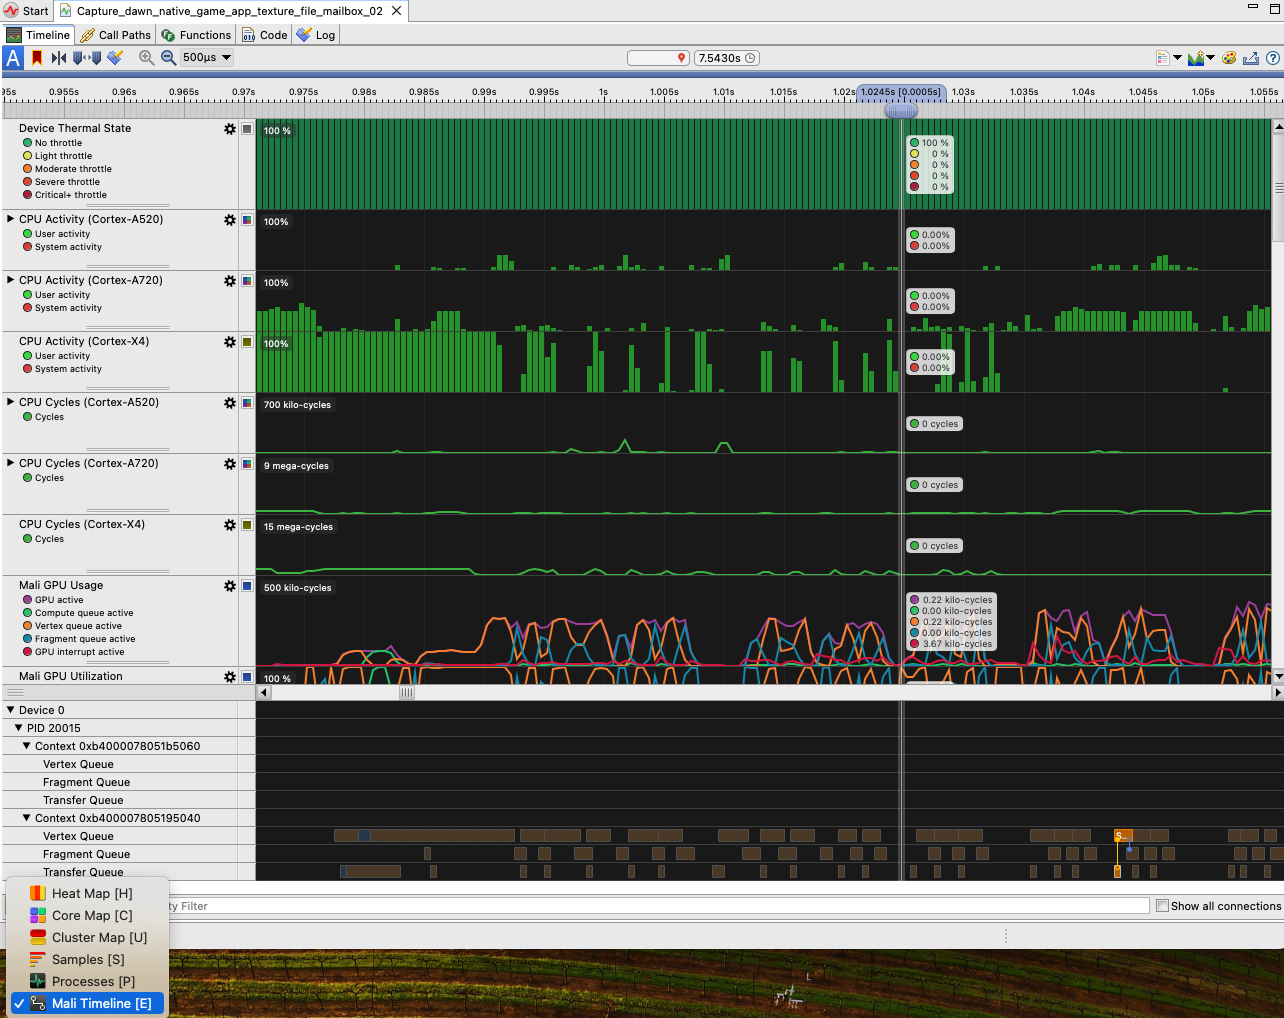
Task: Click the zoom out magnifier icon
Action: coord(165,57)
